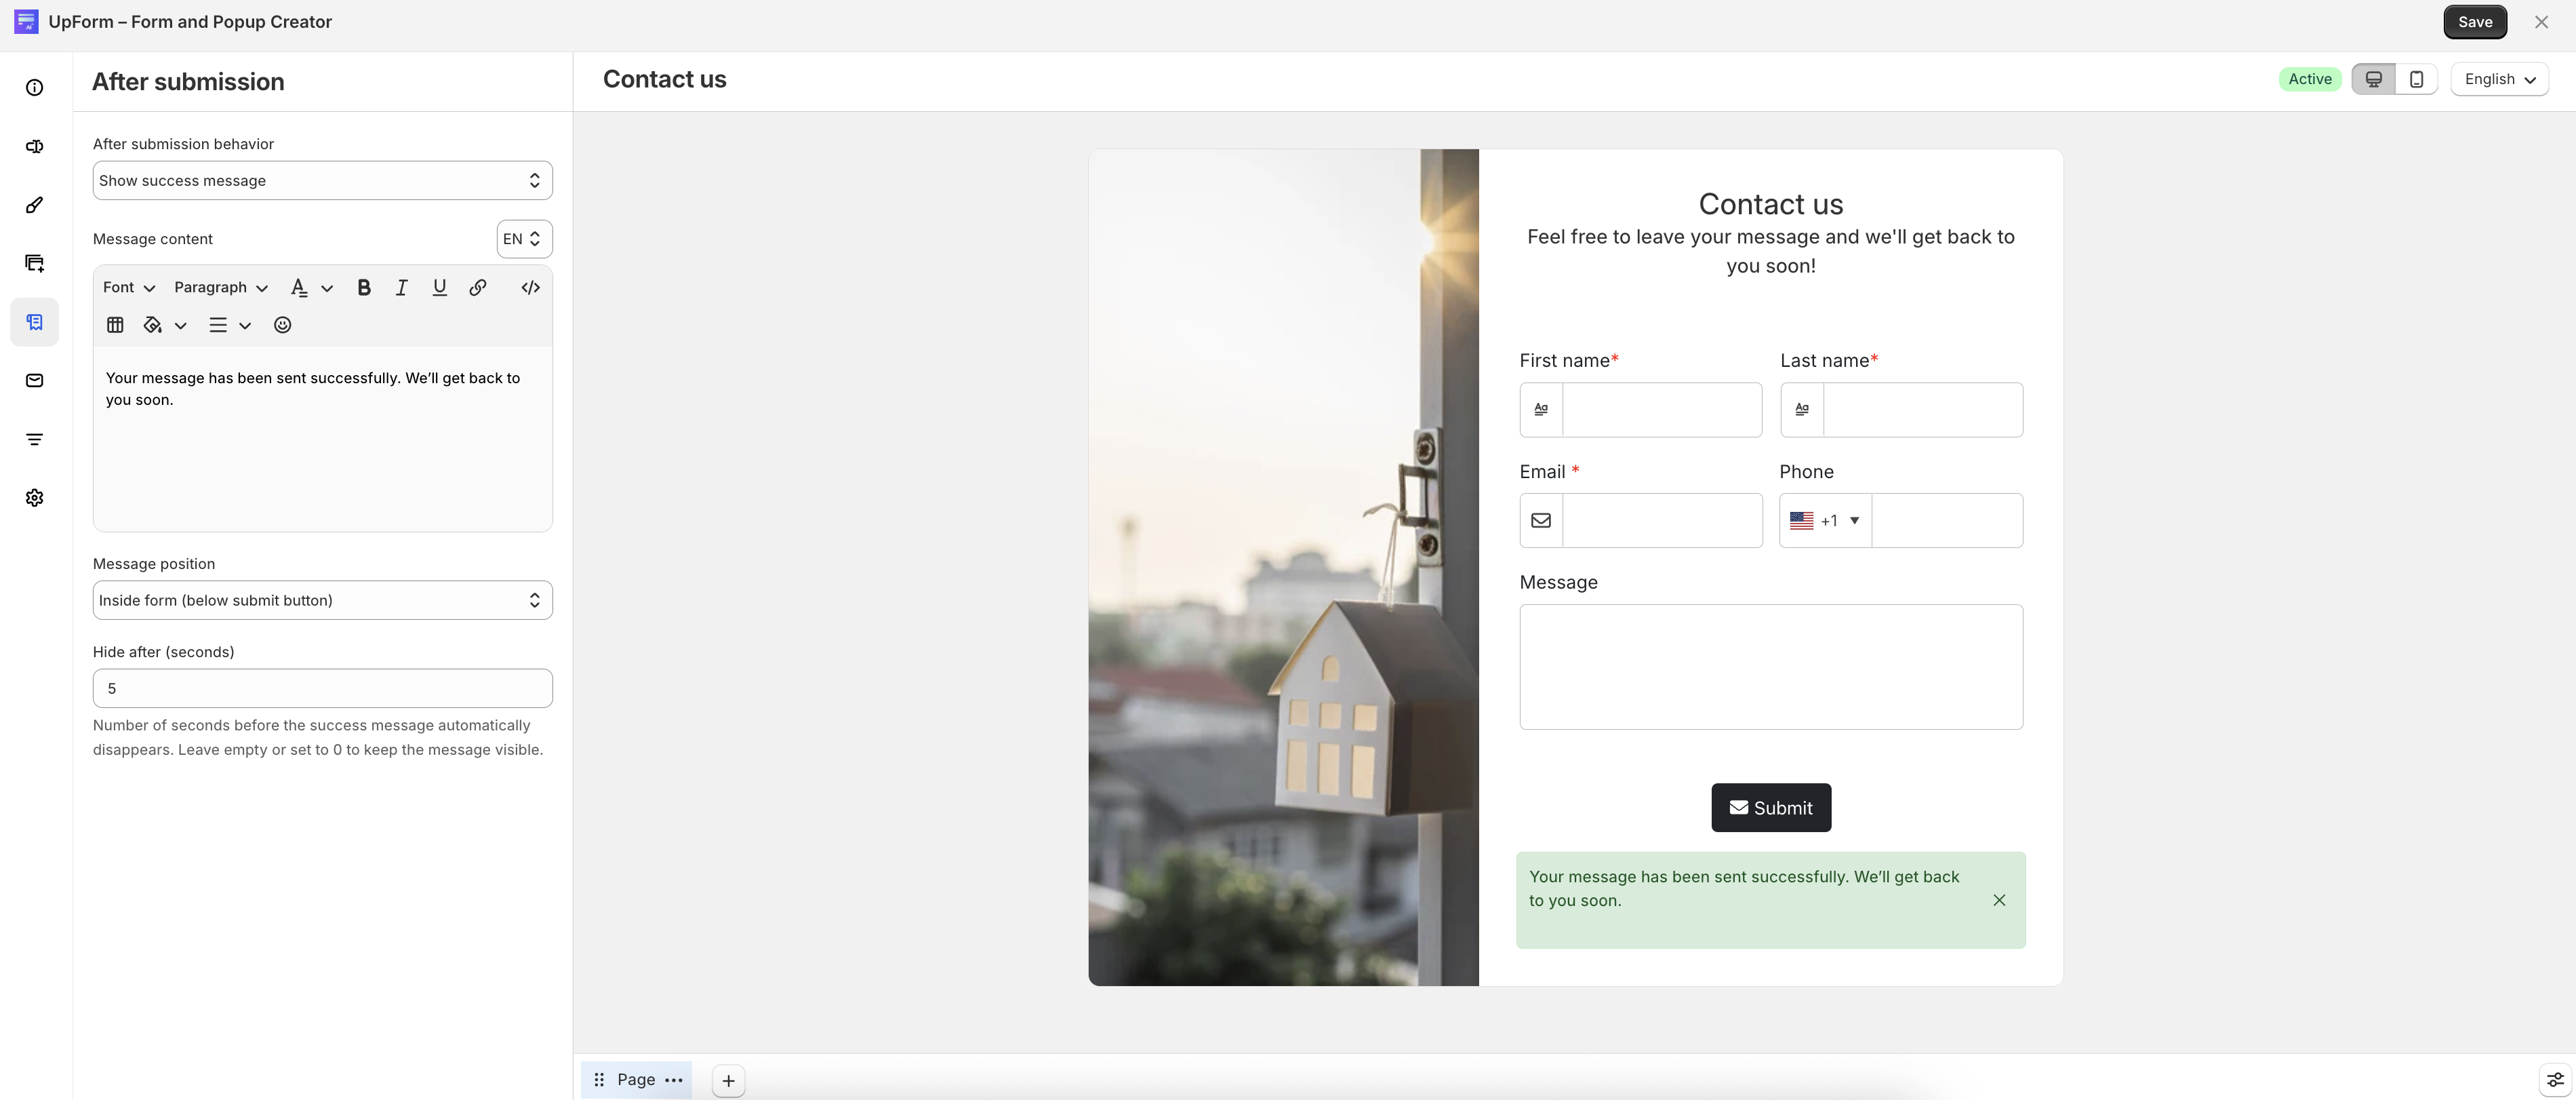Switch preview to desktop view
The width and height of the screenshot is (2576, 1100).
[x=2373, y=79]
